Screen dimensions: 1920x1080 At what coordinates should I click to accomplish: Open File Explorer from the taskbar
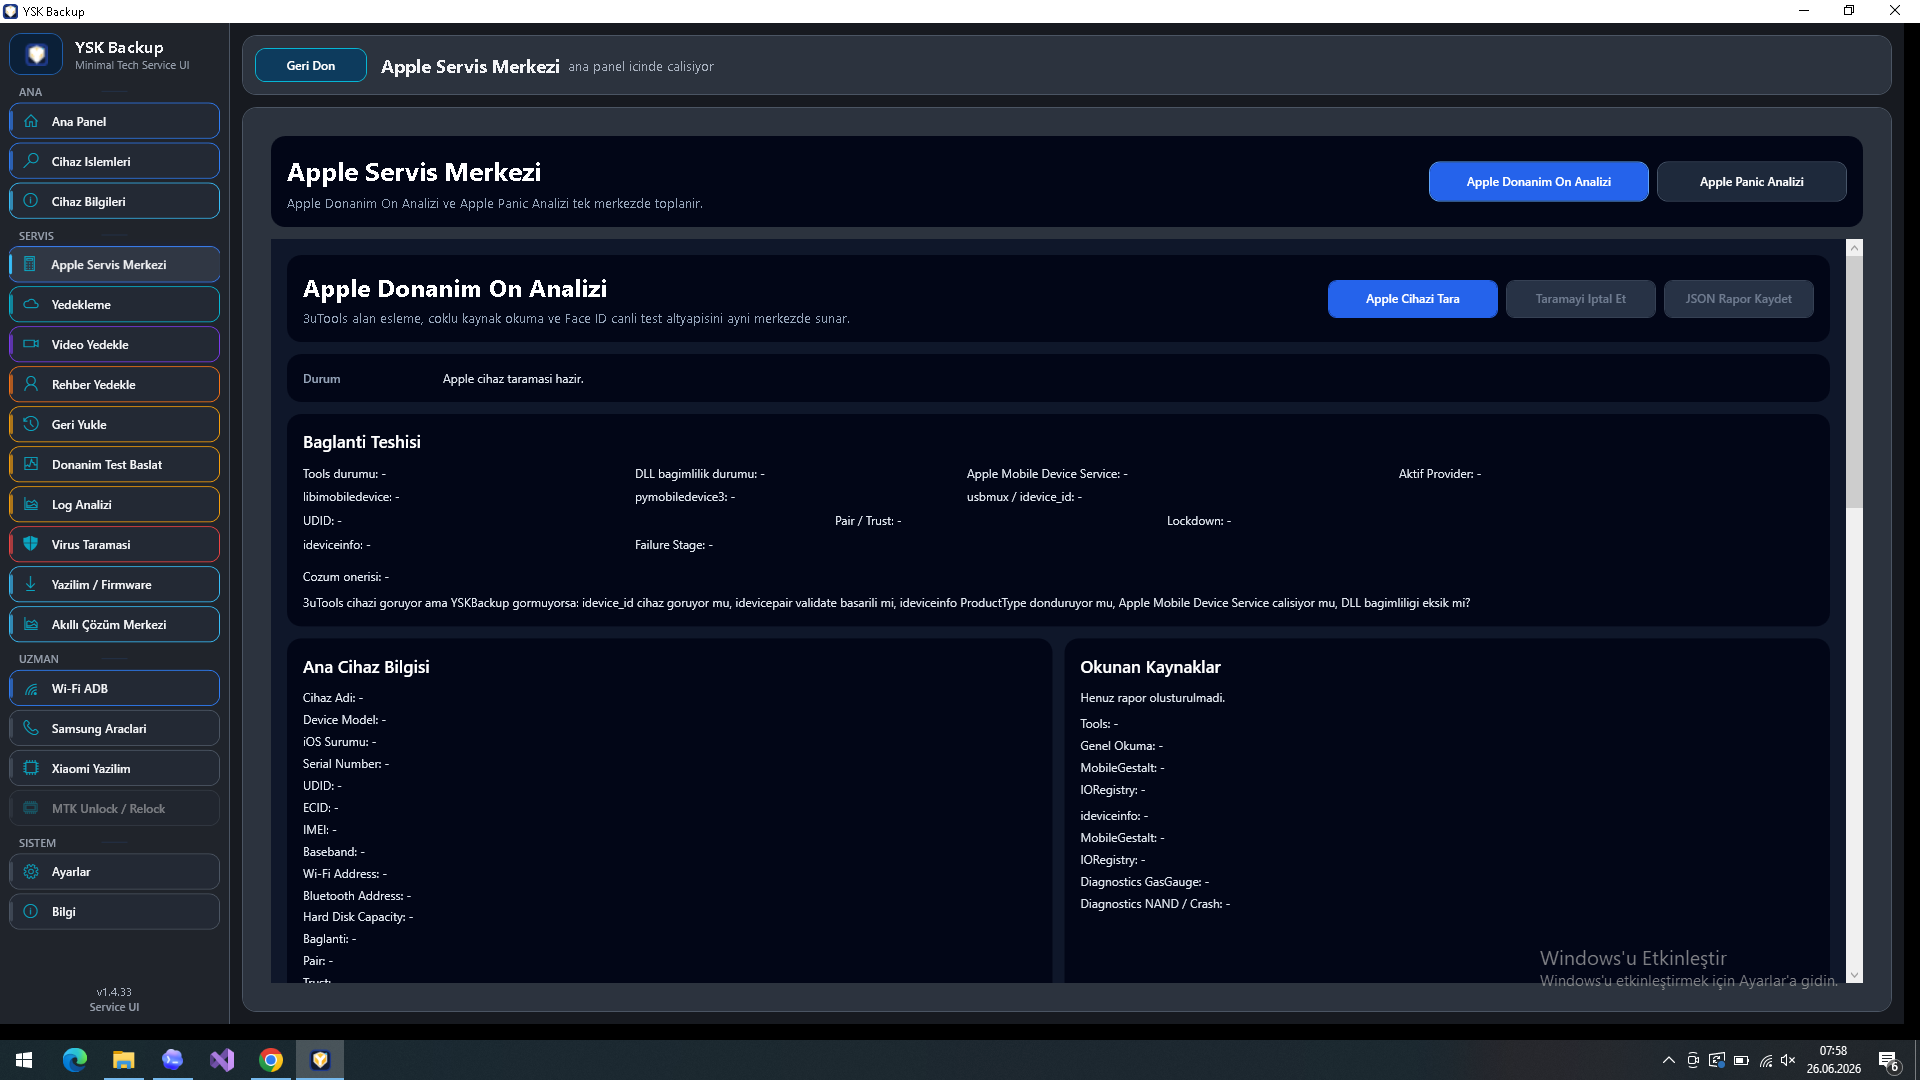coord(123,1060)
